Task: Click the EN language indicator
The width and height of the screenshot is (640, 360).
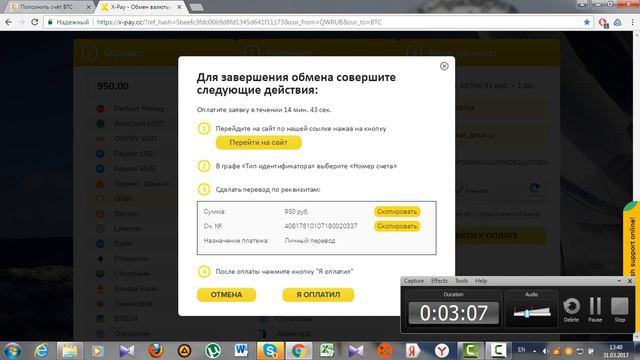Action: pos(521,350)
